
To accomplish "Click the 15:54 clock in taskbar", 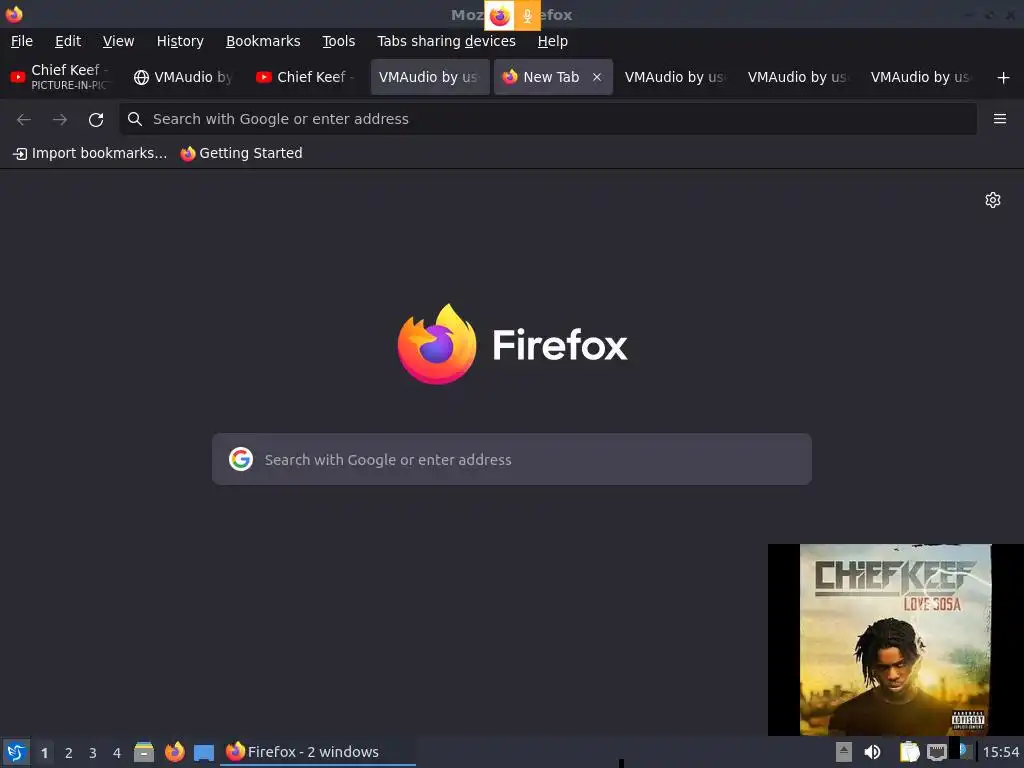I will tap(1000, 752).
